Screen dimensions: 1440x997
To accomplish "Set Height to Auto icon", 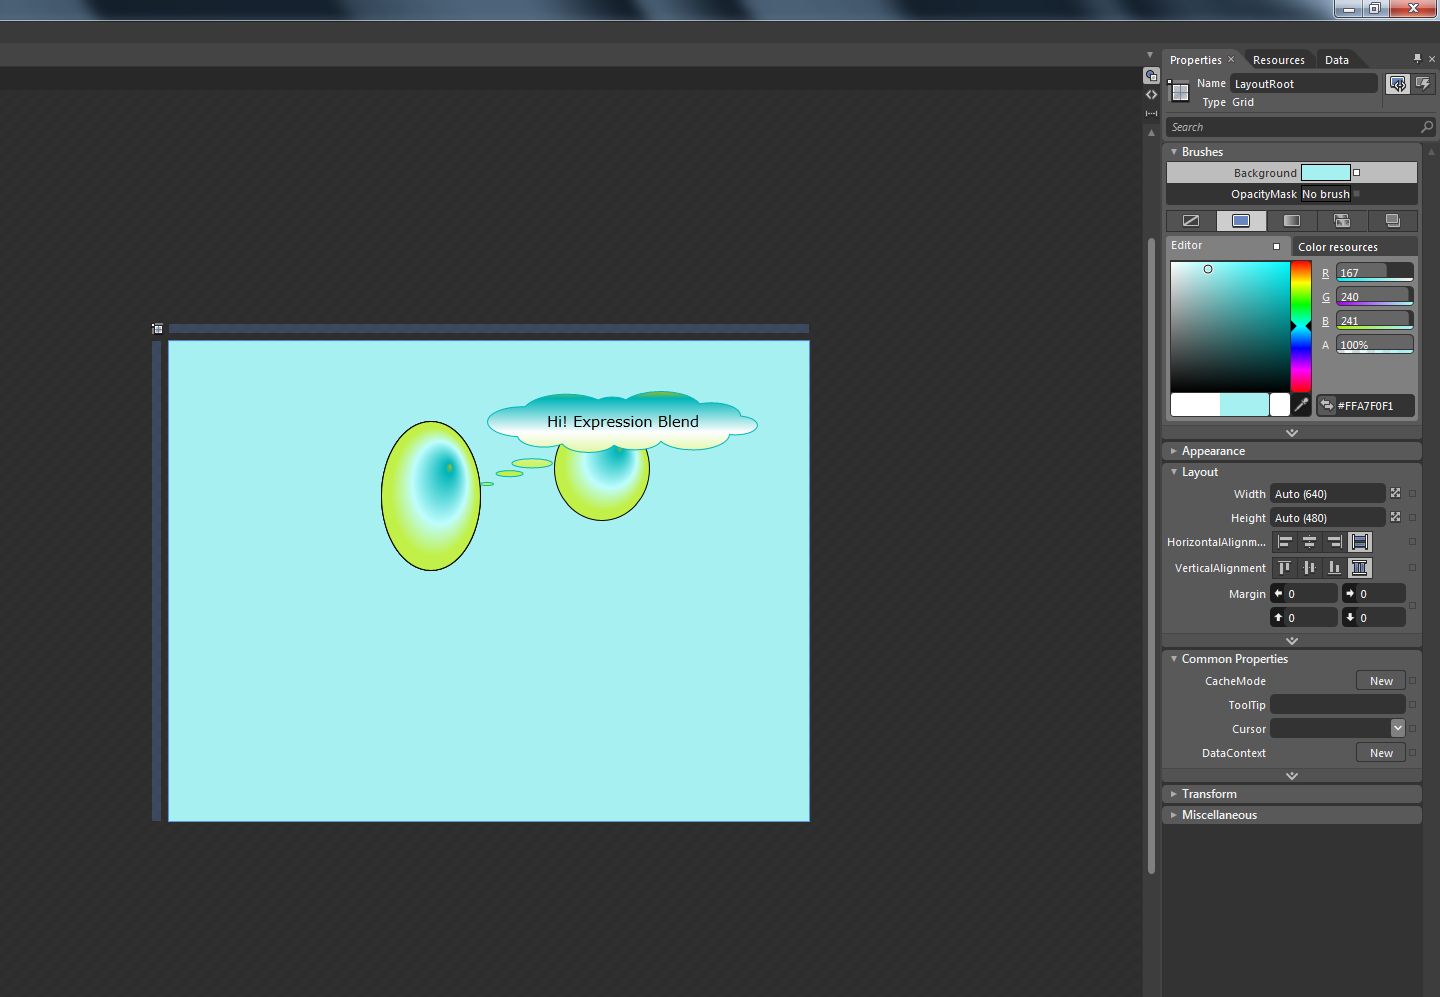I will [1396, 517].
